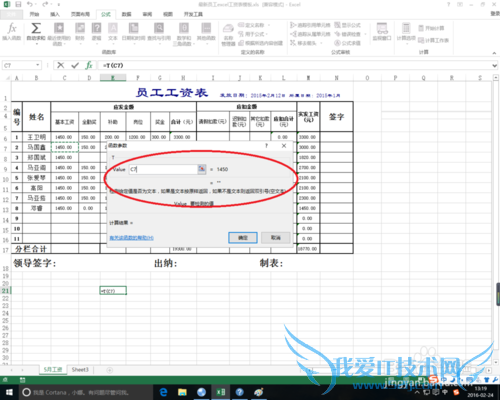Open the Text (文本) function library
The image size is (500, 400).
pos(113,32)
